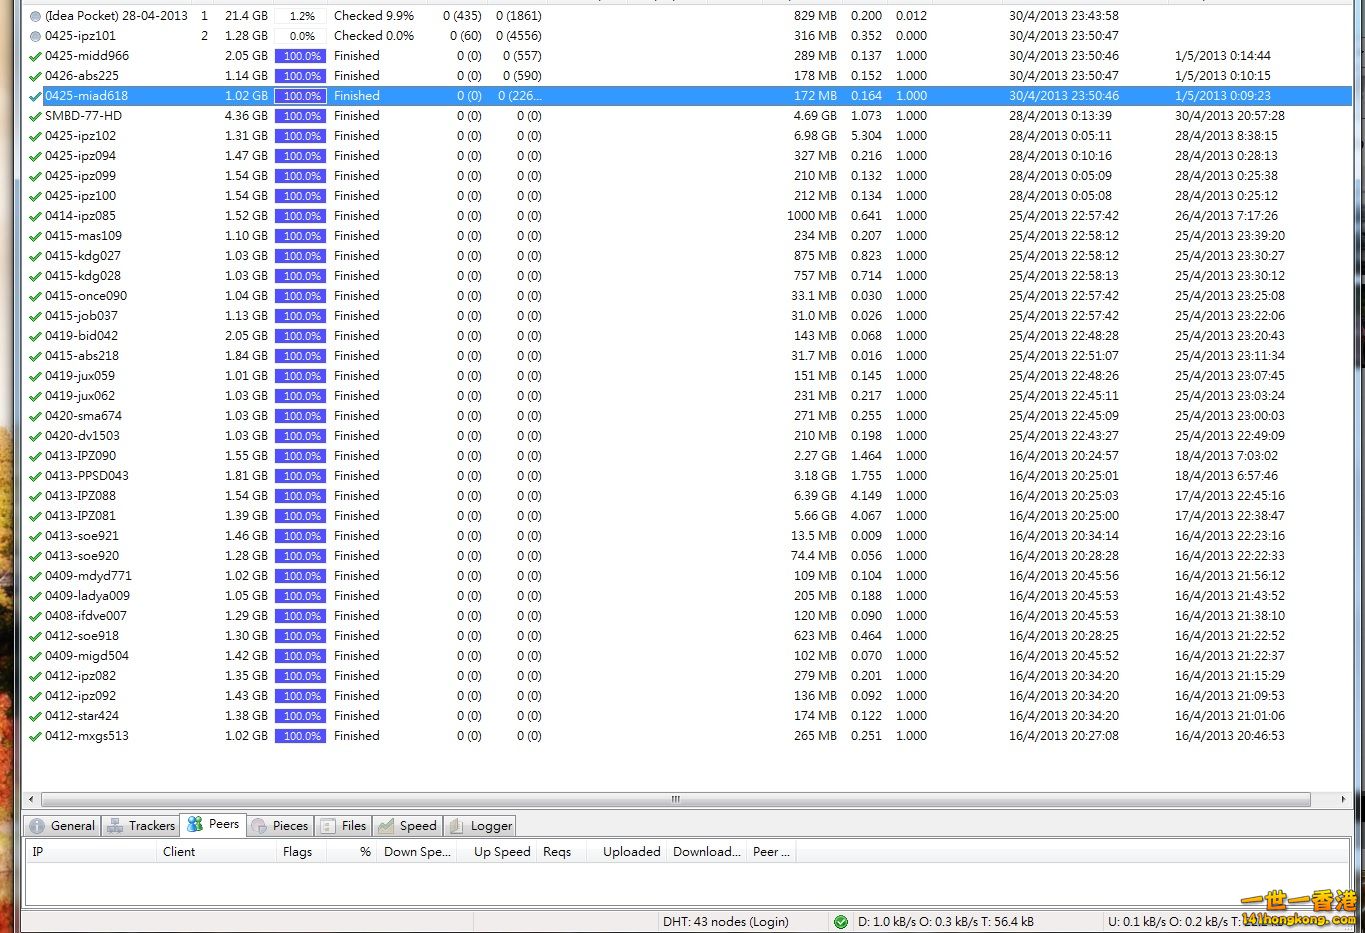The height and width of the screenshot is (933, 1365).
Task: Open the Logger tab
Action: click(x=481, y=825)
